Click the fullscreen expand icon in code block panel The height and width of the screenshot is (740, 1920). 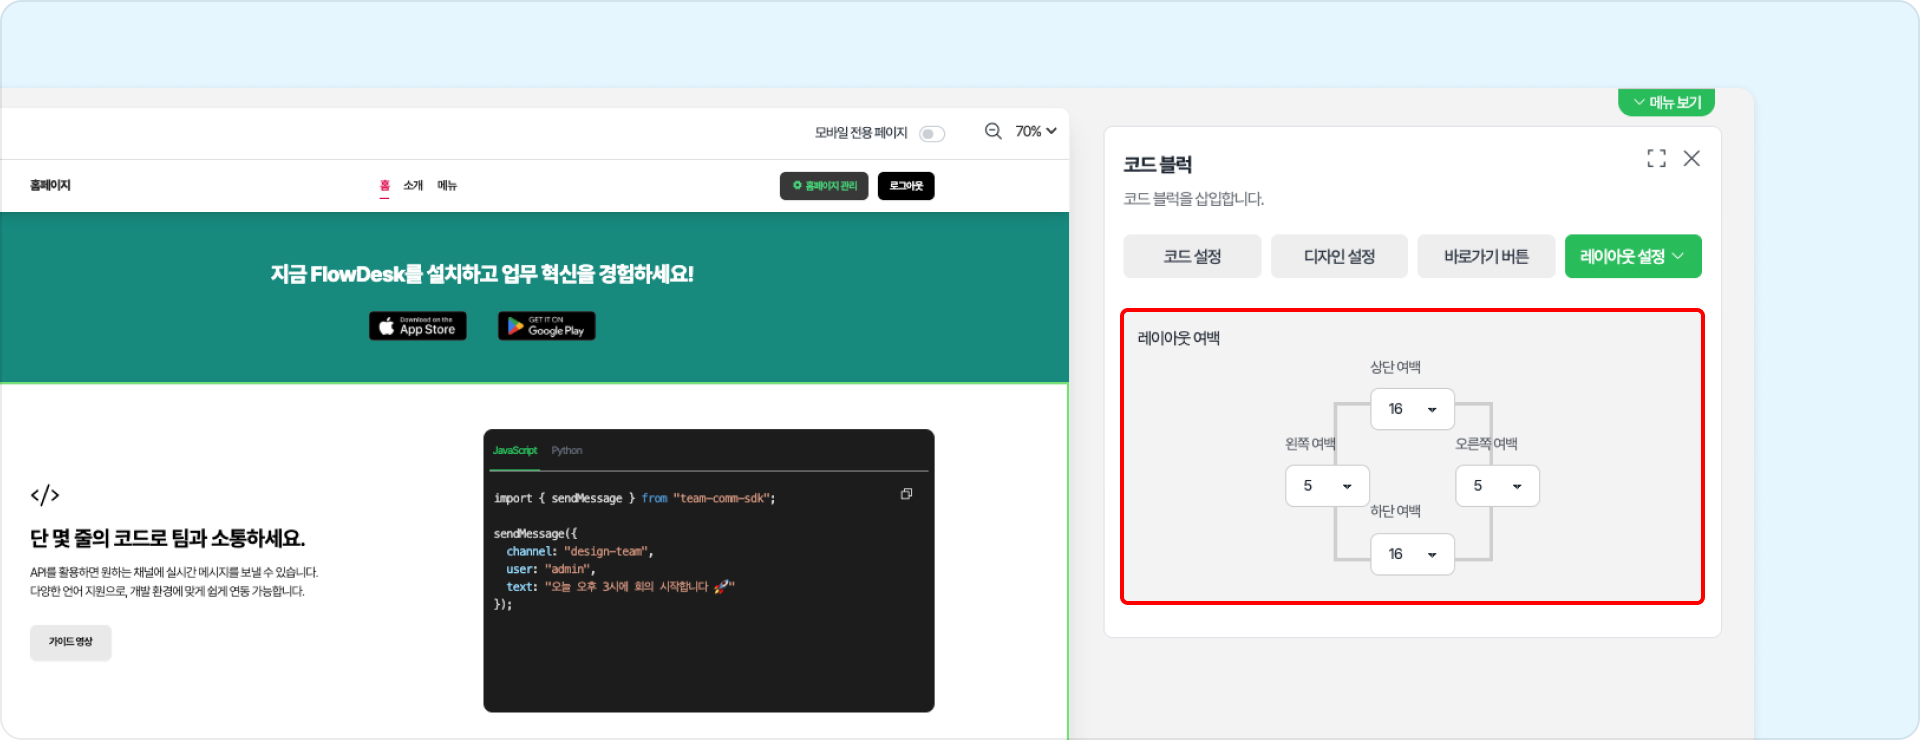1656,158
